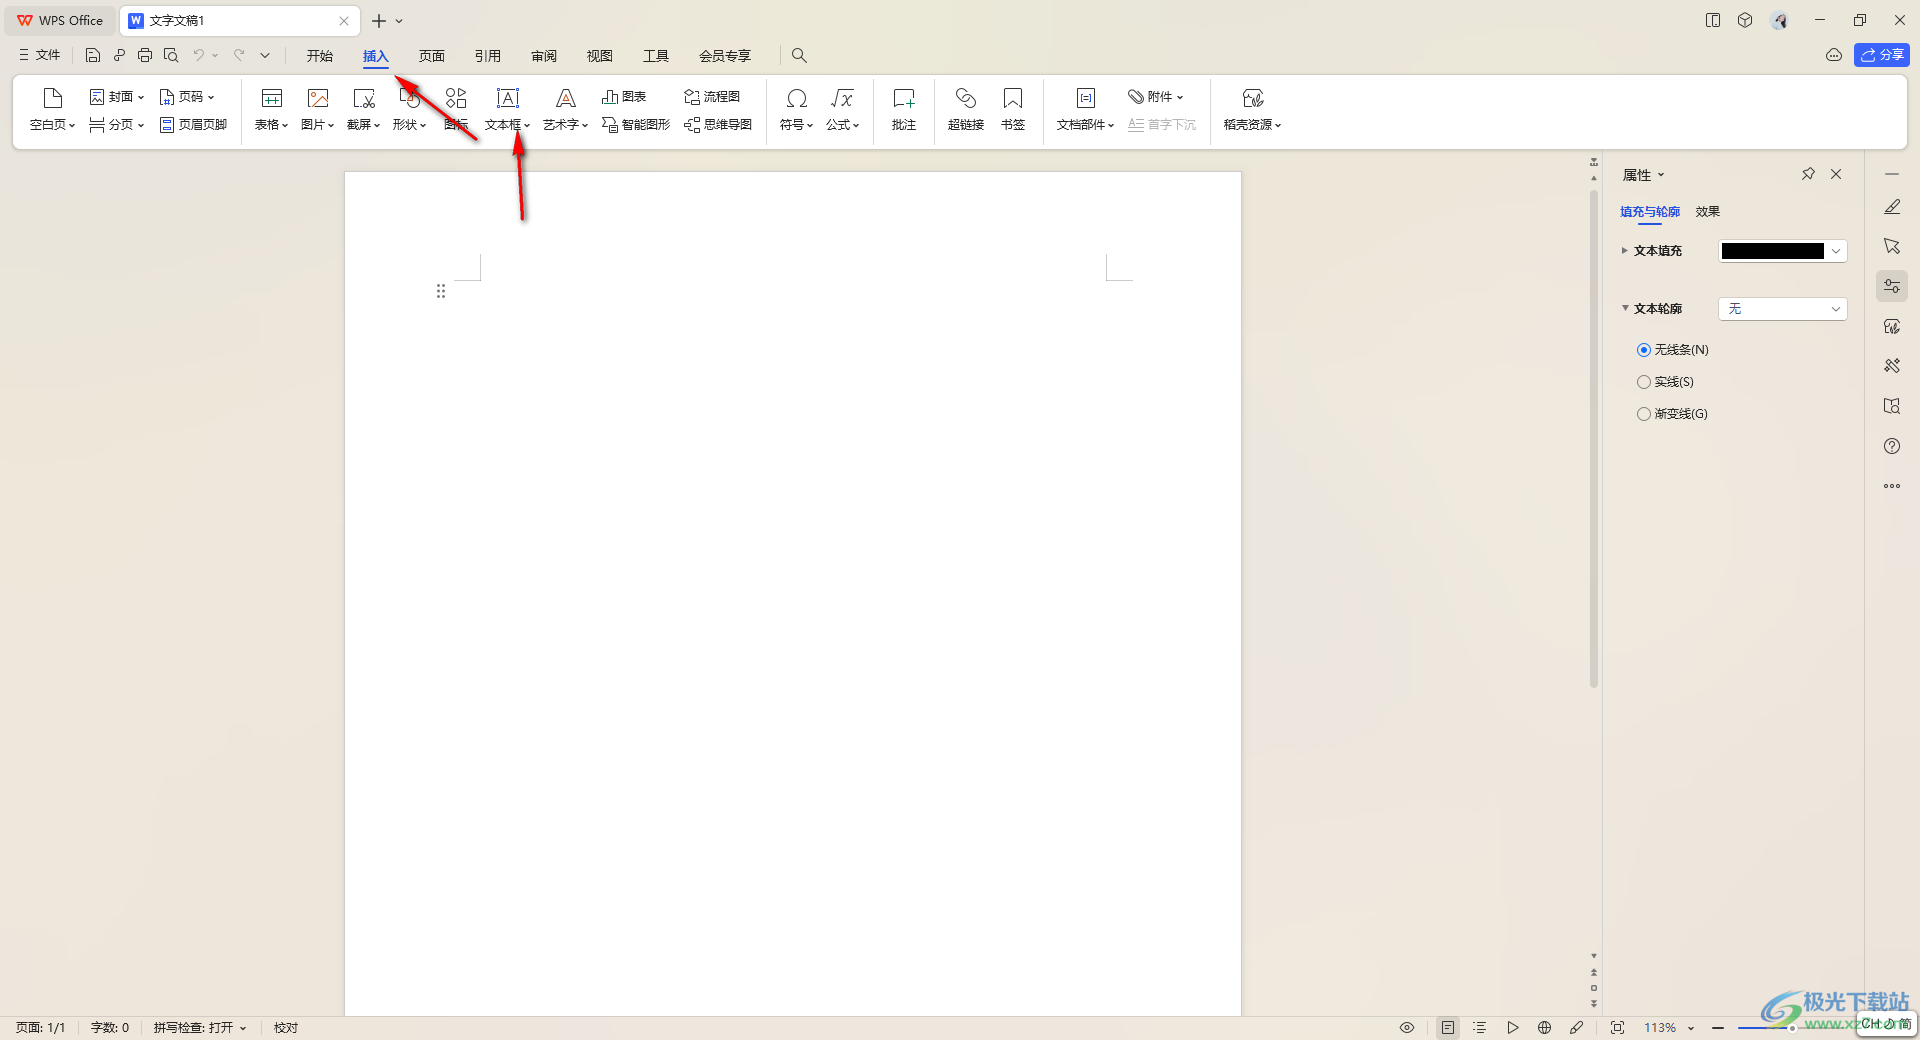Add a 批注 comment
1920x1040 pixels.
coord(904,109)
